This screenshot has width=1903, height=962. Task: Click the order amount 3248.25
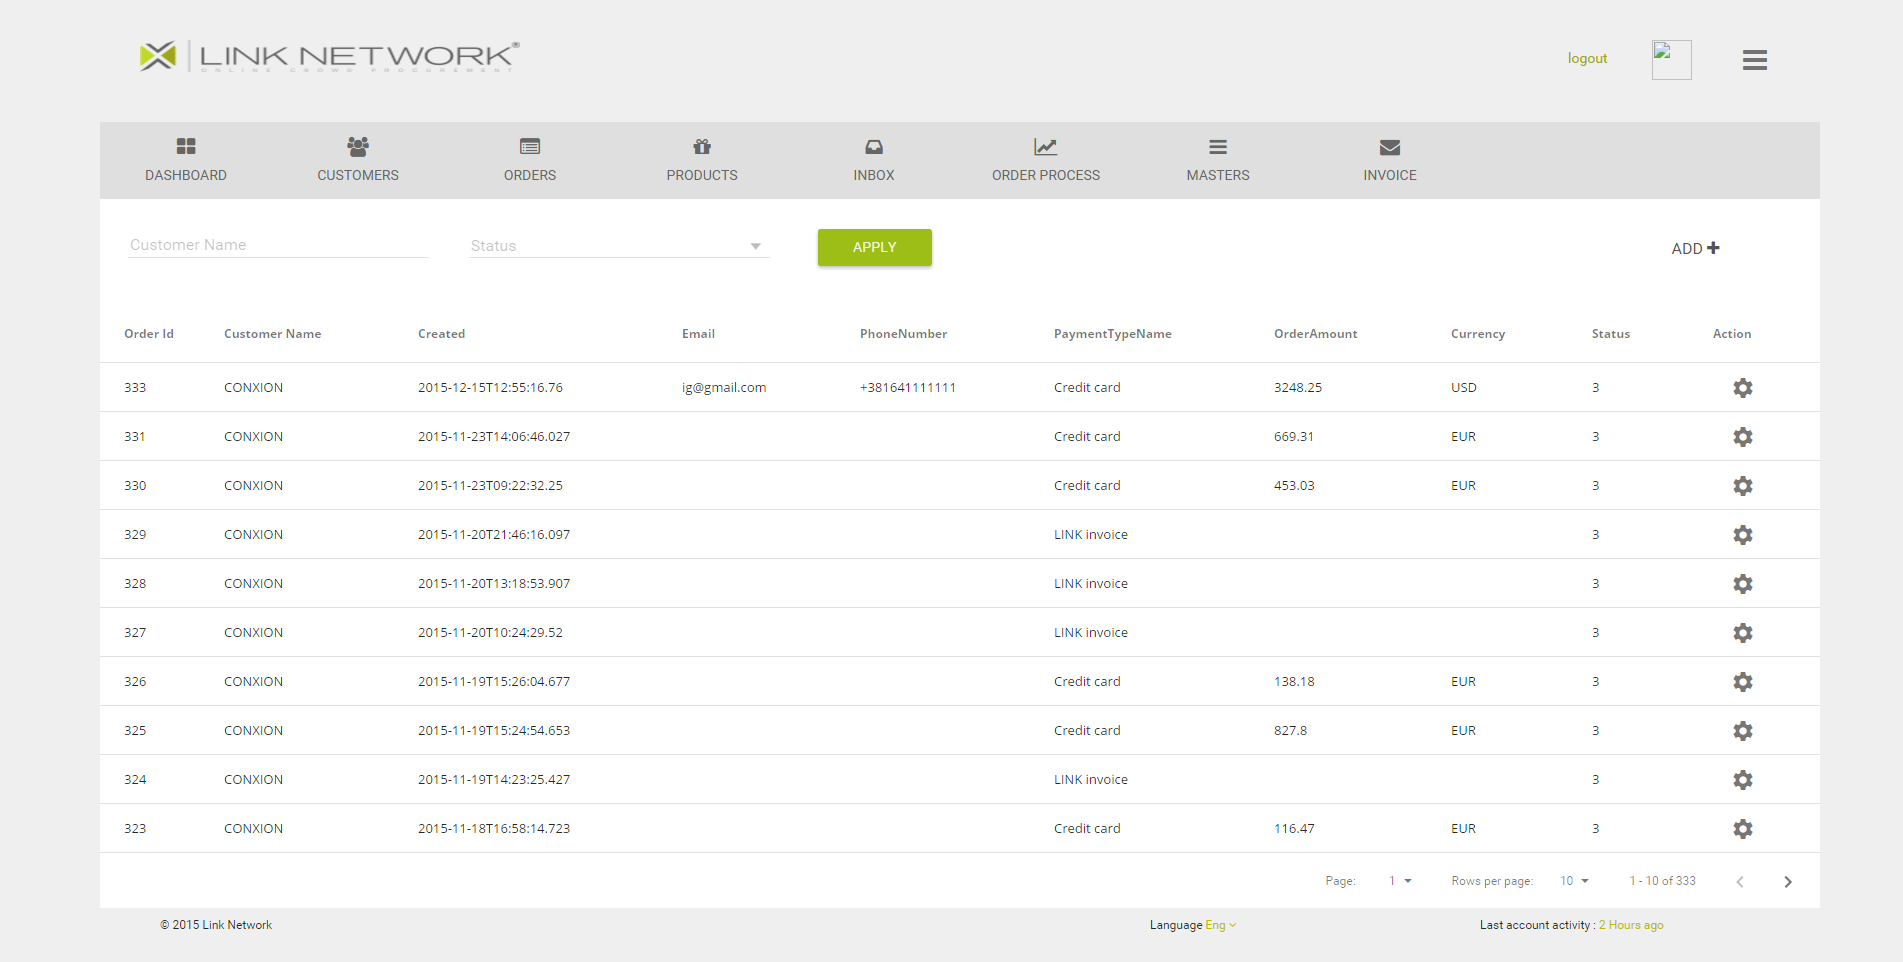[1298, 388]
